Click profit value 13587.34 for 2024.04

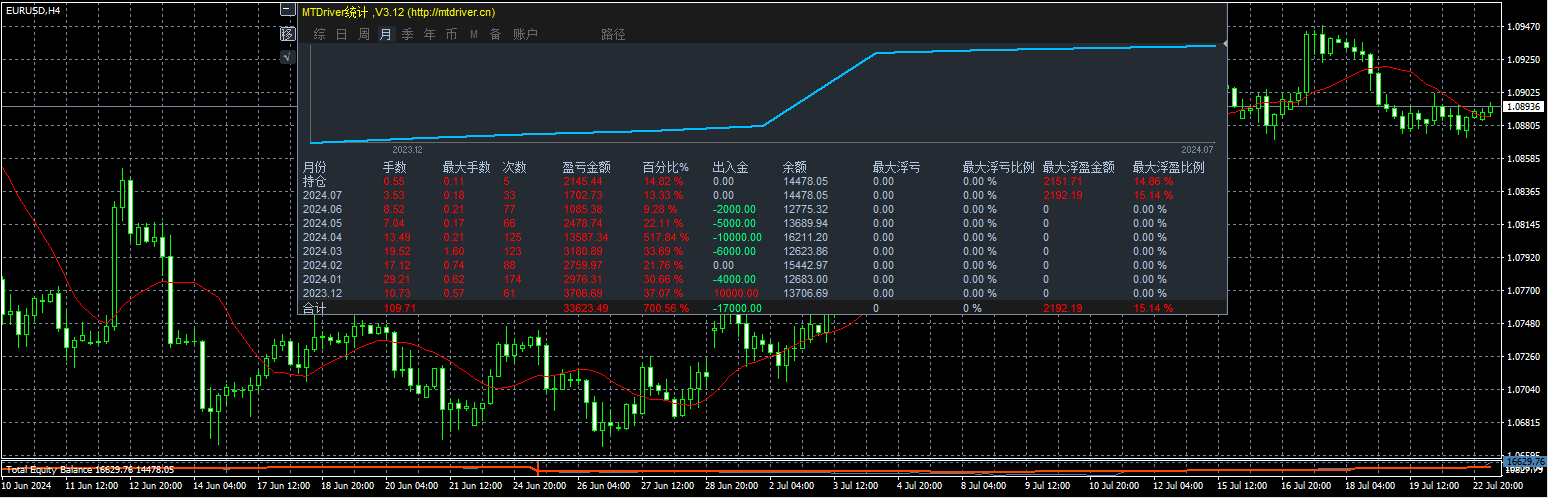tap(584, 238)
